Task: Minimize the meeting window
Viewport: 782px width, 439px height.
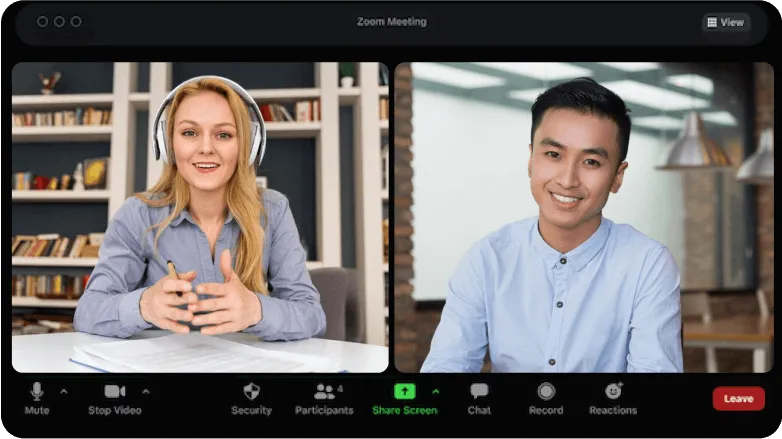Action: click(59, 22)
